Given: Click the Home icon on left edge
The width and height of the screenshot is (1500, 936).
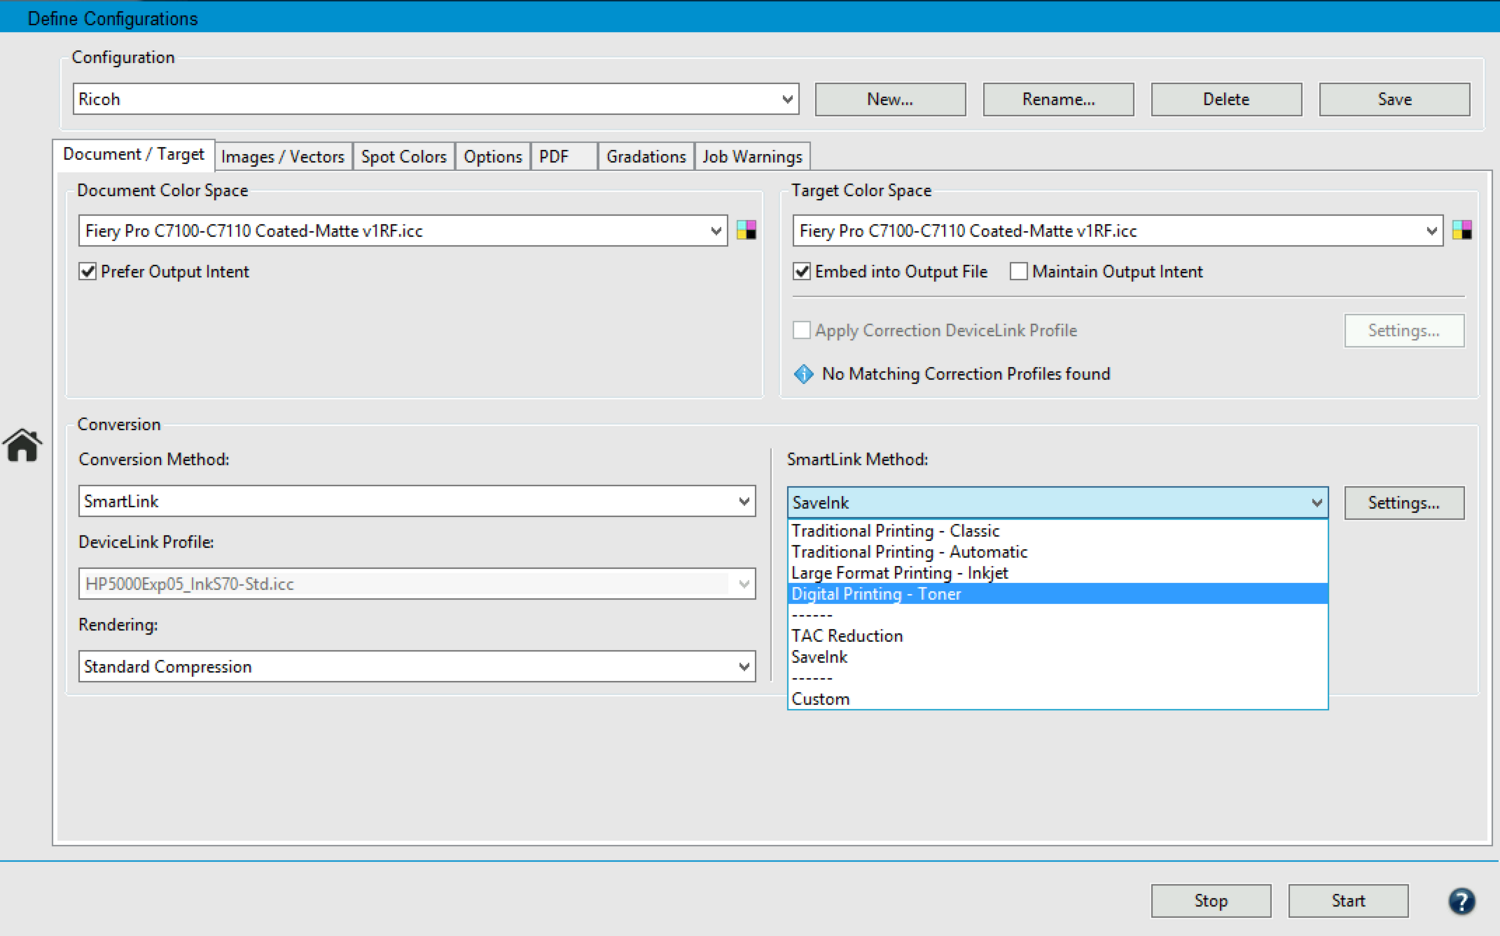Looking at the screenshot, I should click(22, 445).
